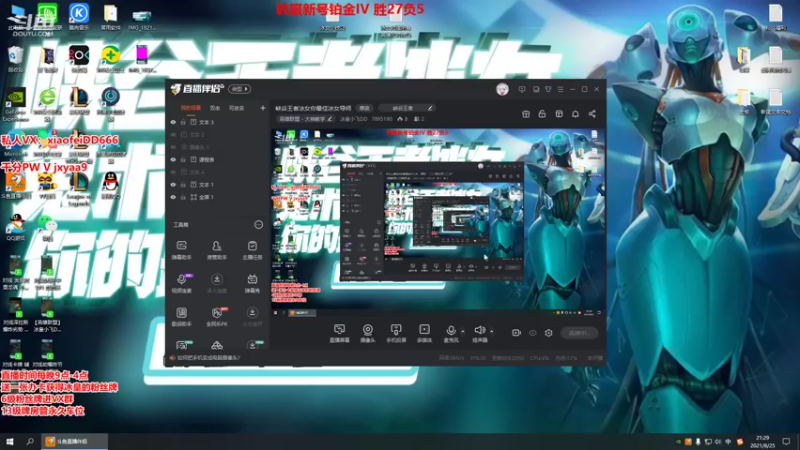Toggle lock on 文本 1 layer
Screen dimensions: 800x450
tap(183, 185)
